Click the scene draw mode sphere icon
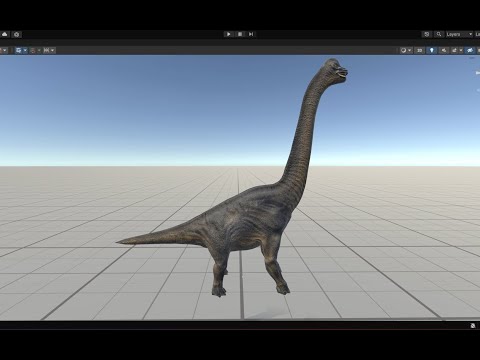Screen dimensions: 480x360 404,50
